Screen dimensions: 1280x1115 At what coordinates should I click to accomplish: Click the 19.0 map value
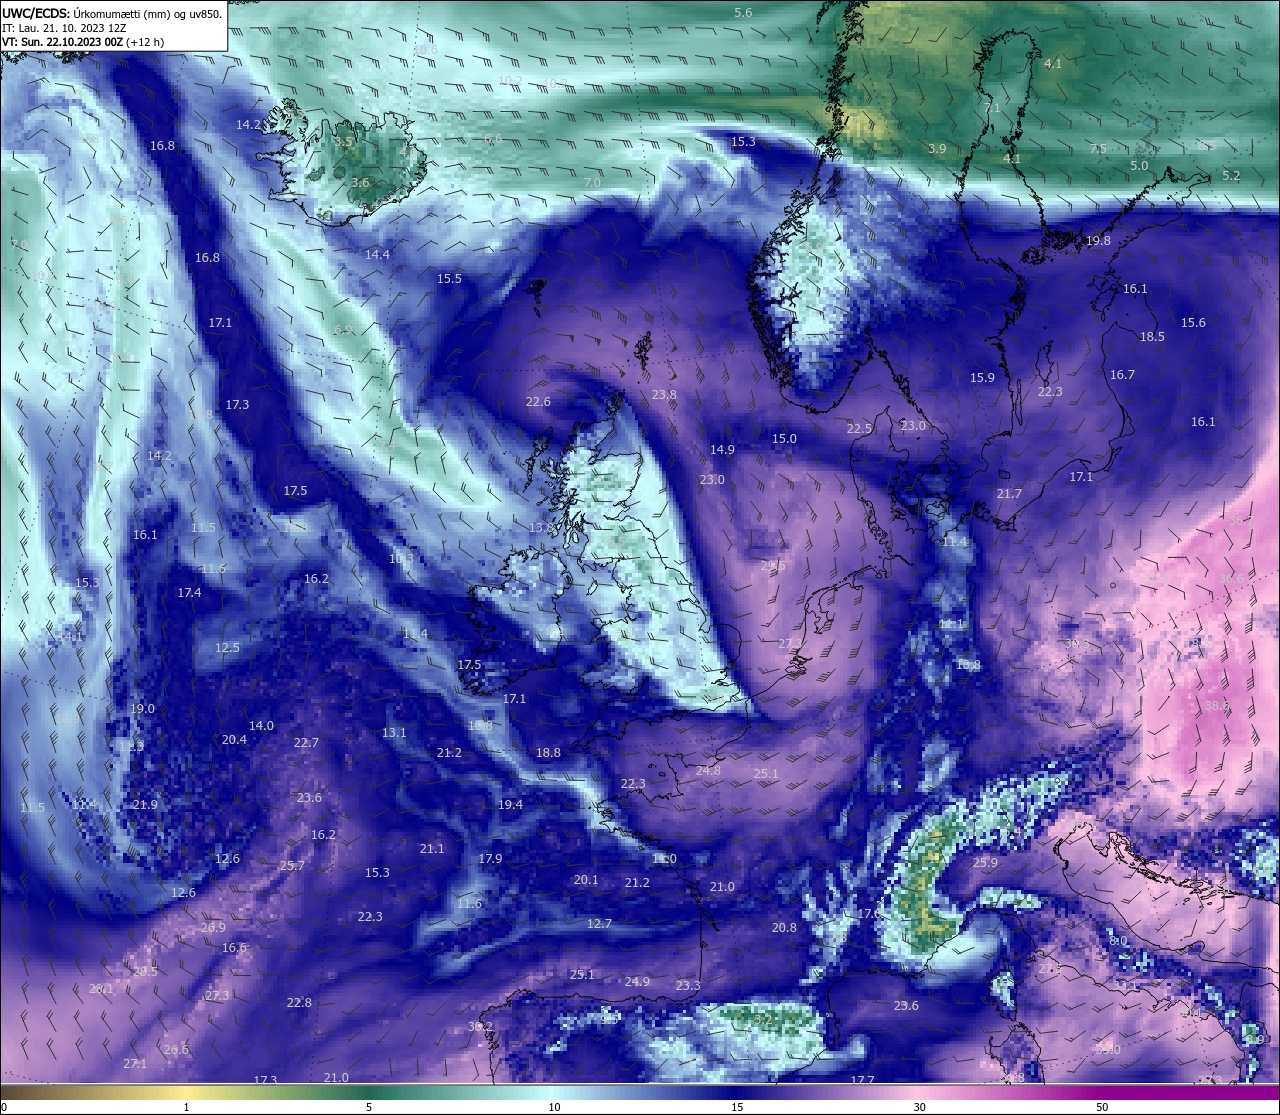(x=142, y=709)
